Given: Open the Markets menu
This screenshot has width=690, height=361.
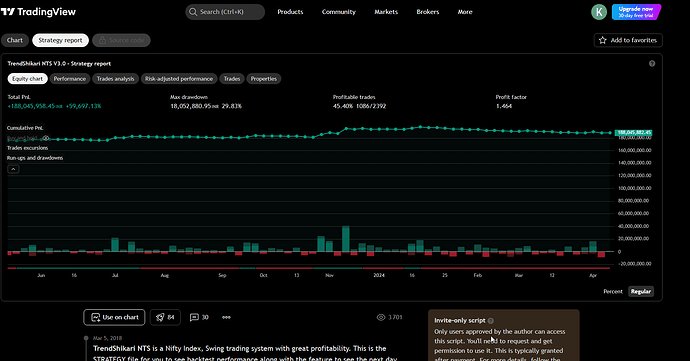Looking at the screenshot, I should 386,12.
